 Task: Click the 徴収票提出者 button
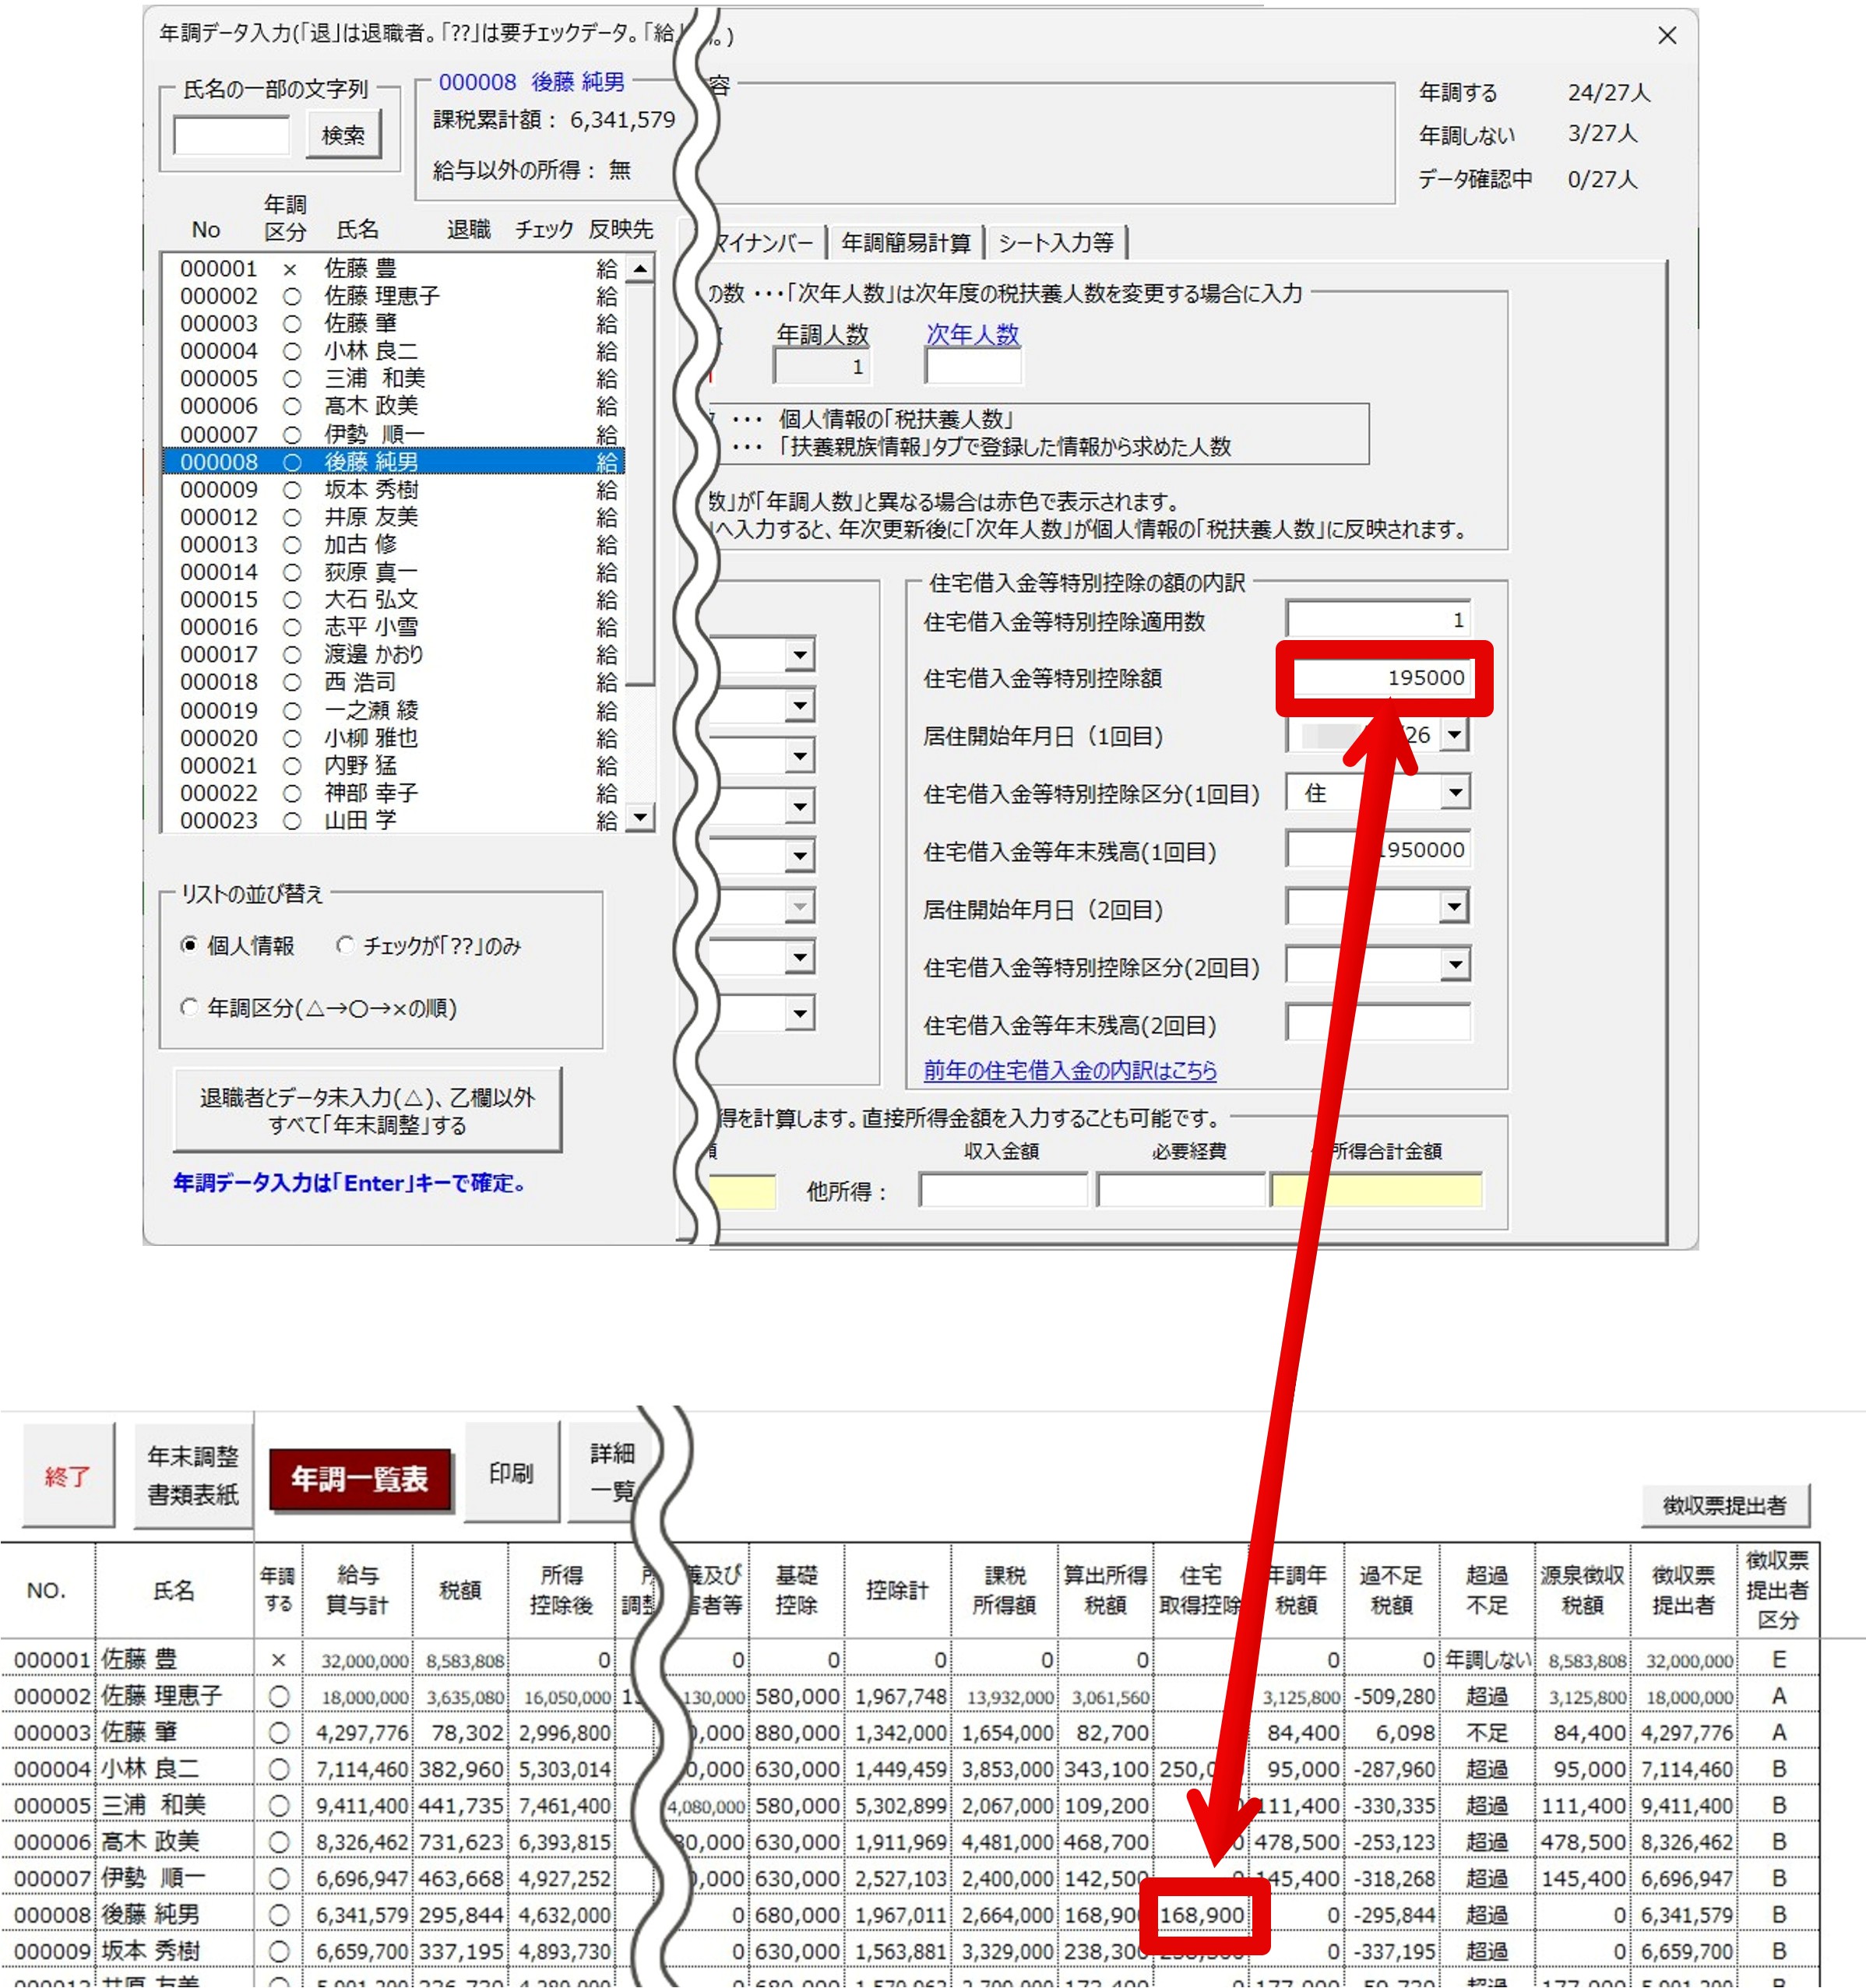(1724, 1506)
